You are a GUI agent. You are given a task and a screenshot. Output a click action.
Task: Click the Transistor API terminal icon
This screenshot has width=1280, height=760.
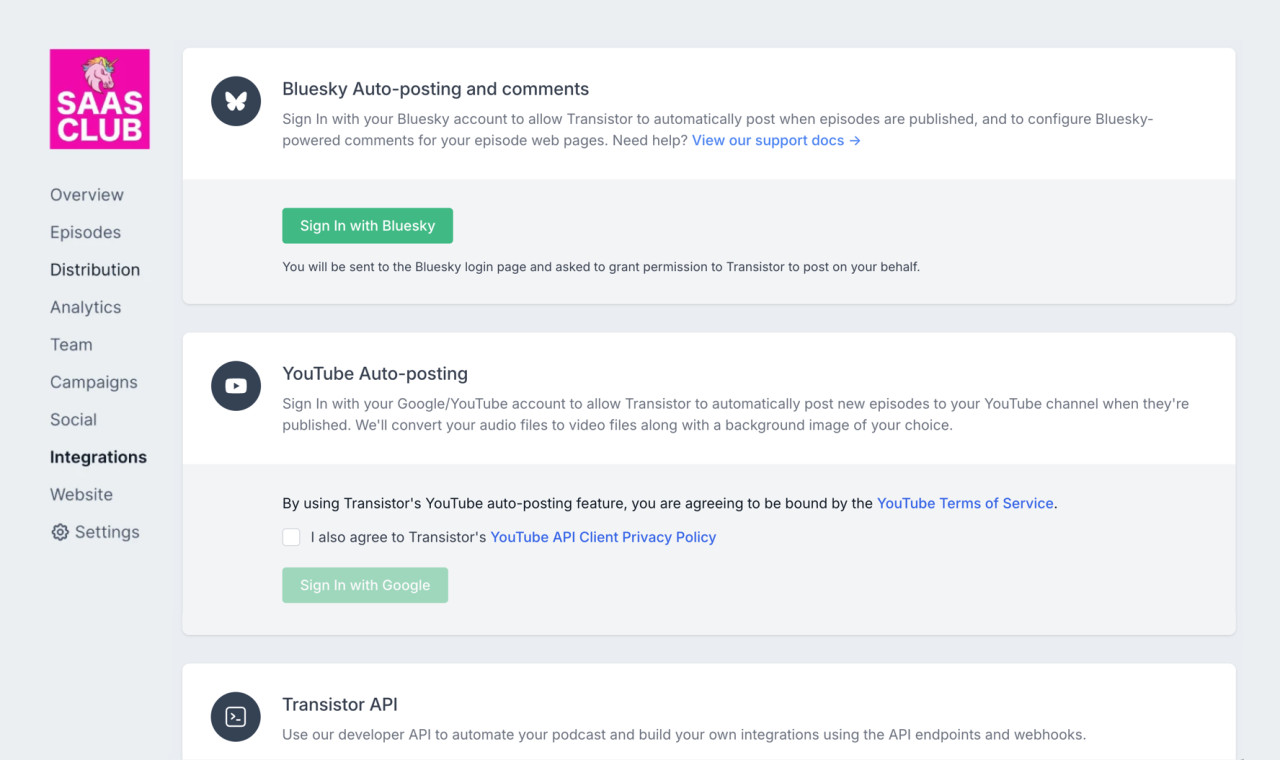[236, 717]
